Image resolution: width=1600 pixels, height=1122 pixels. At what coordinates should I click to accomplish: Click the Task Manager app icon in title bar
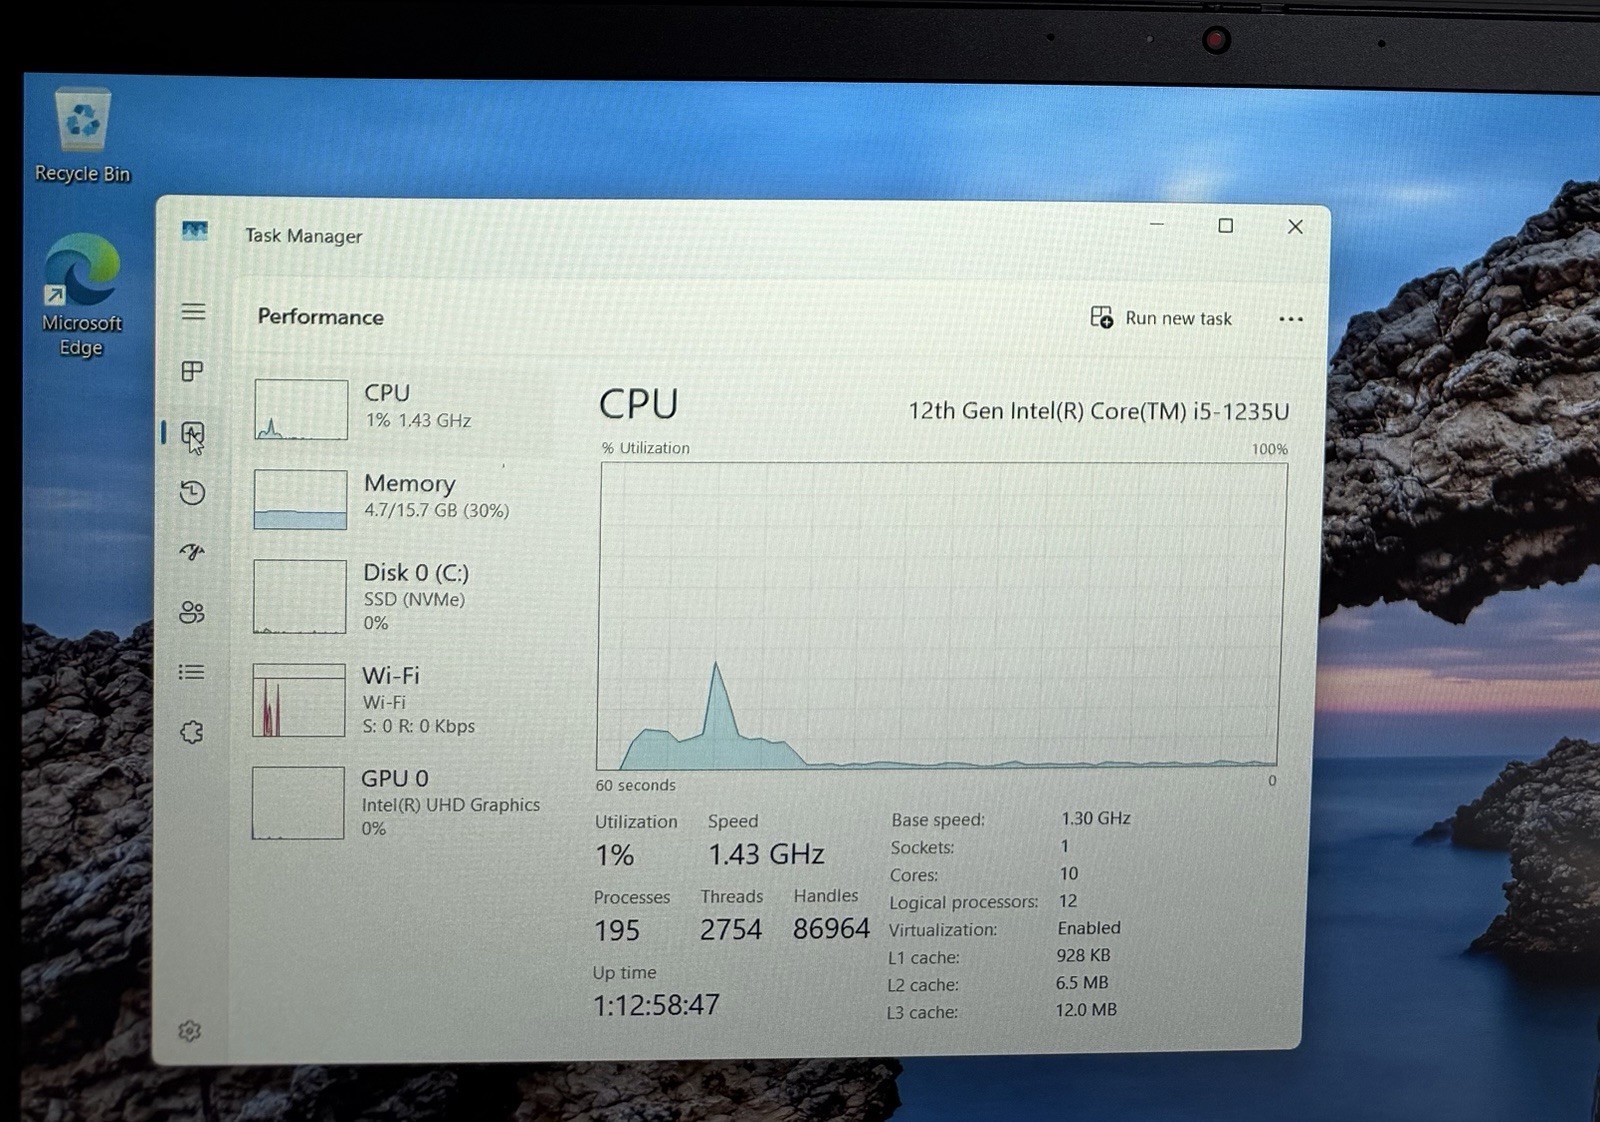(x=195, y=232)
